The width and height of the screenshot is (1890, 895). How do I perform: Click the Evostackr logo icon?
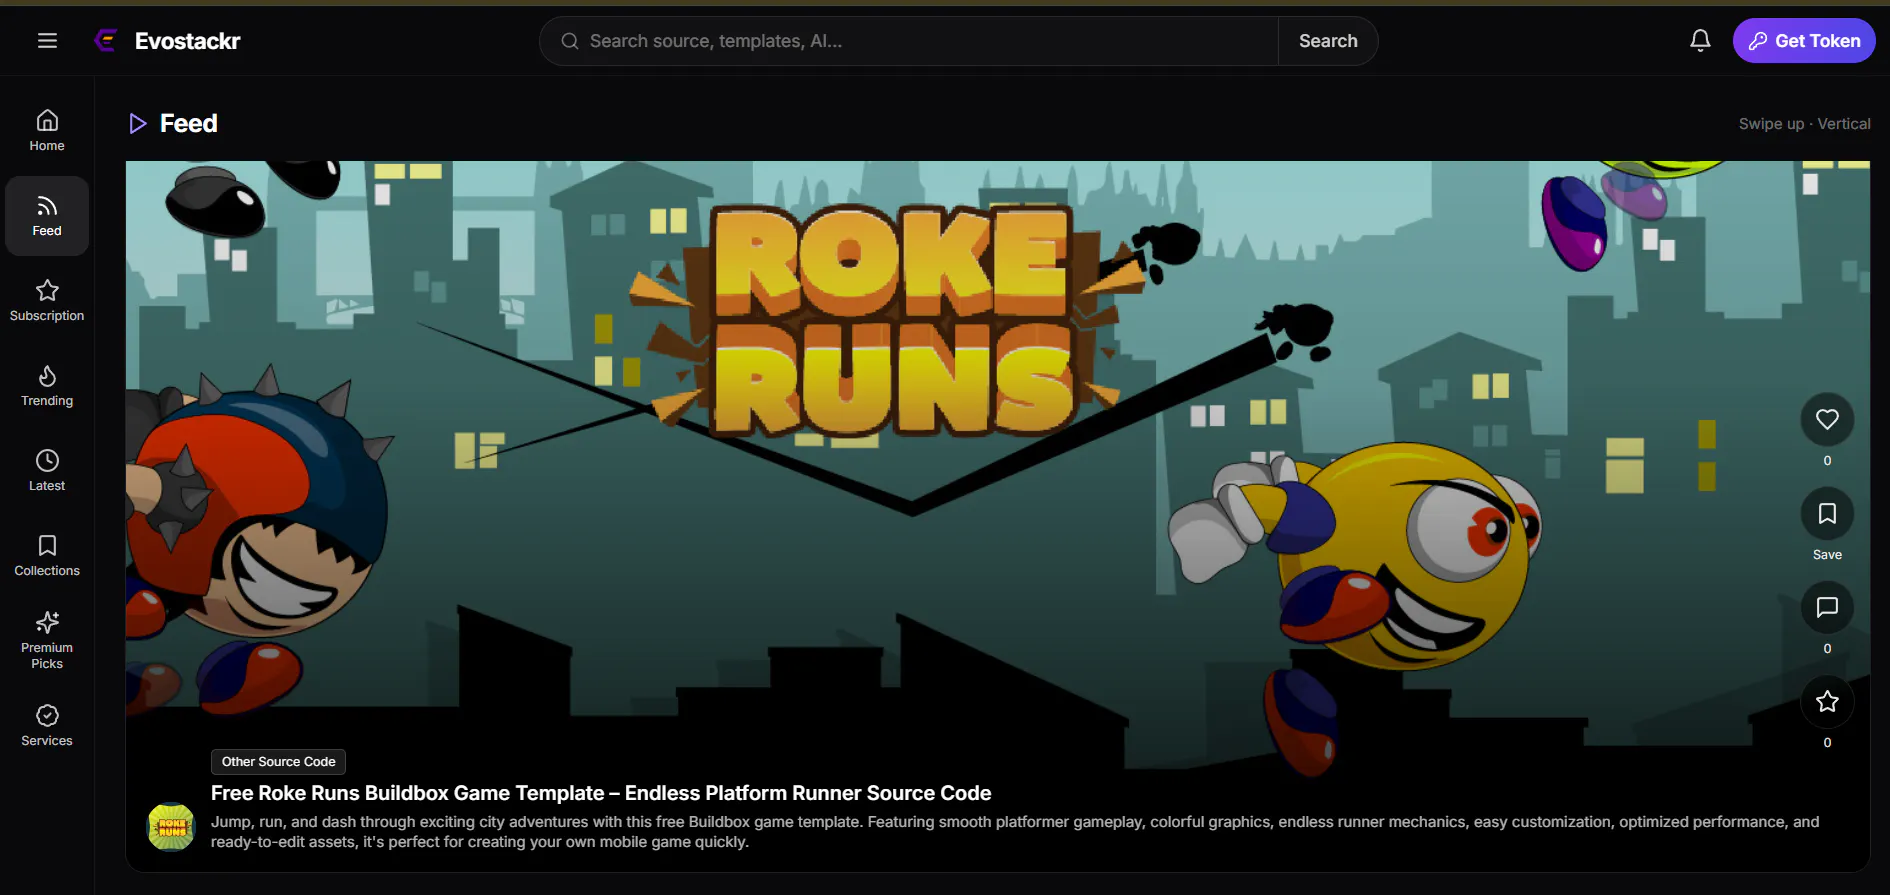click(106, 41)
